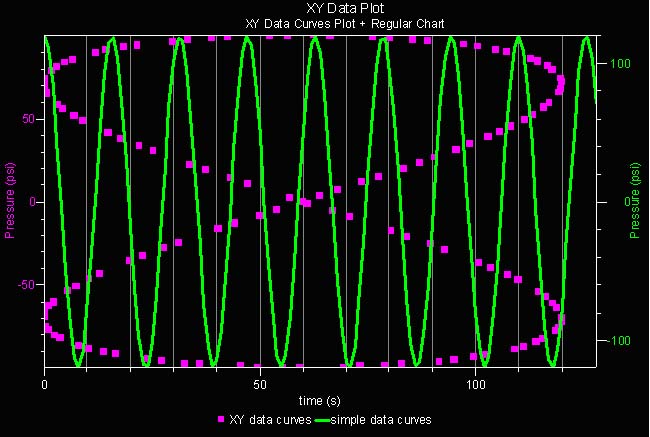Click the magenta -50 tick on left axis
The height and width of the screenshot is (437, 650).
pos(27,284)
